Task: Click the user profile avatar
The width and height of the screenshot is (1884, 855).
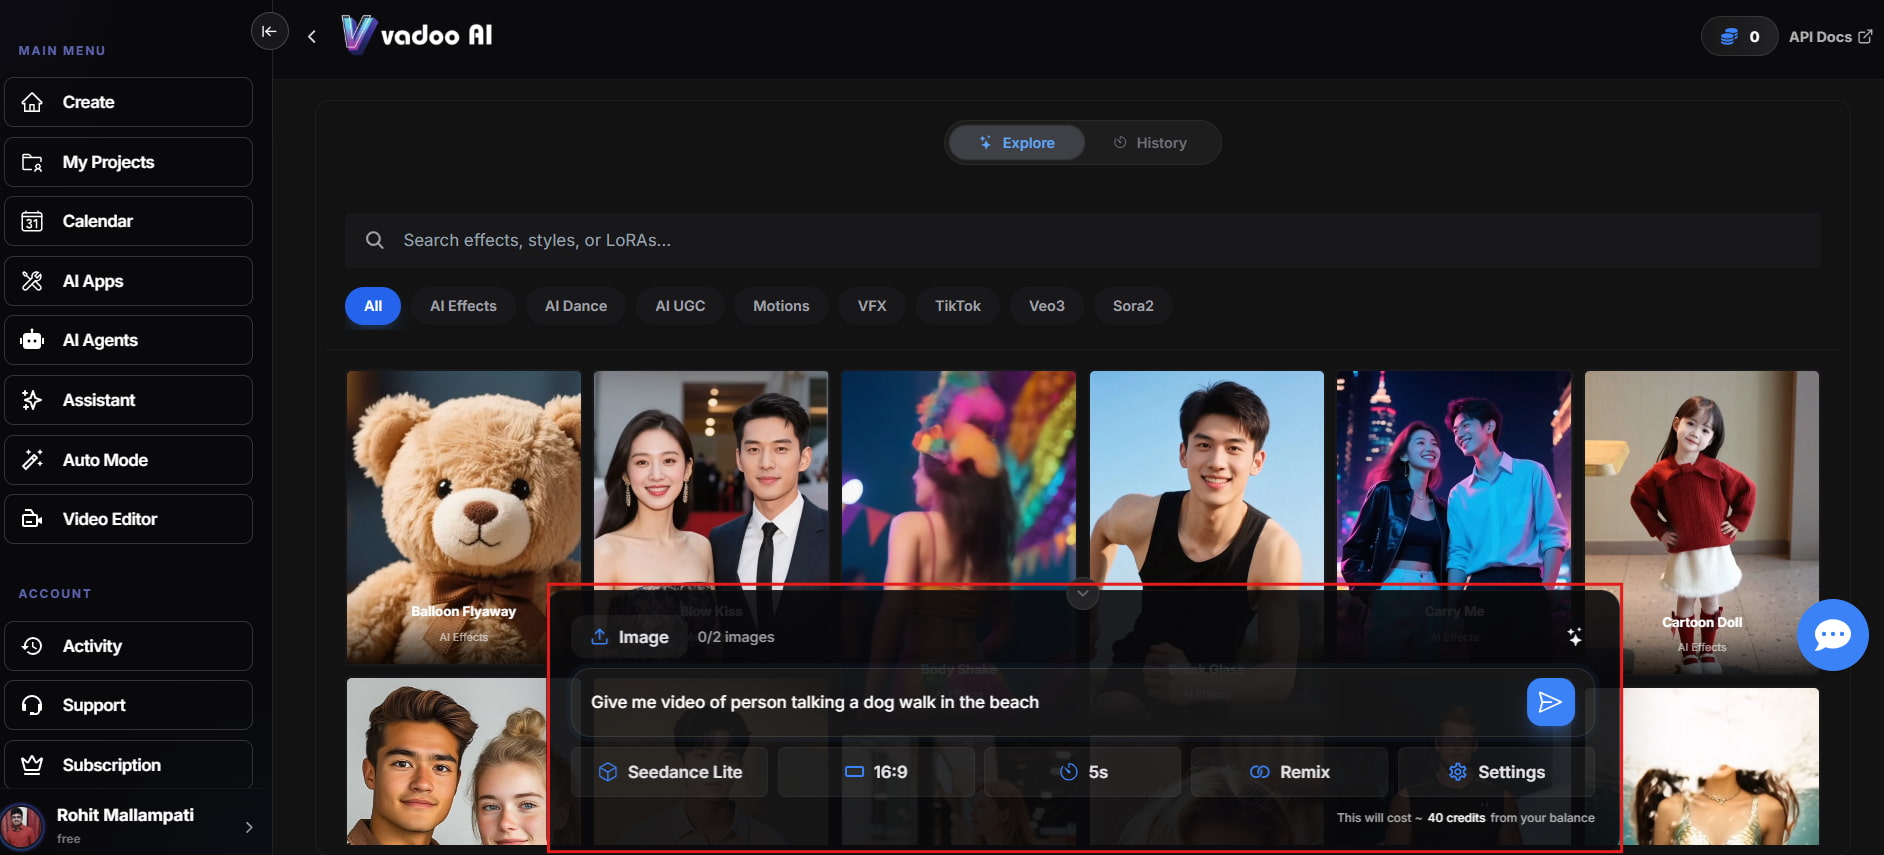Action: [22, 826]
